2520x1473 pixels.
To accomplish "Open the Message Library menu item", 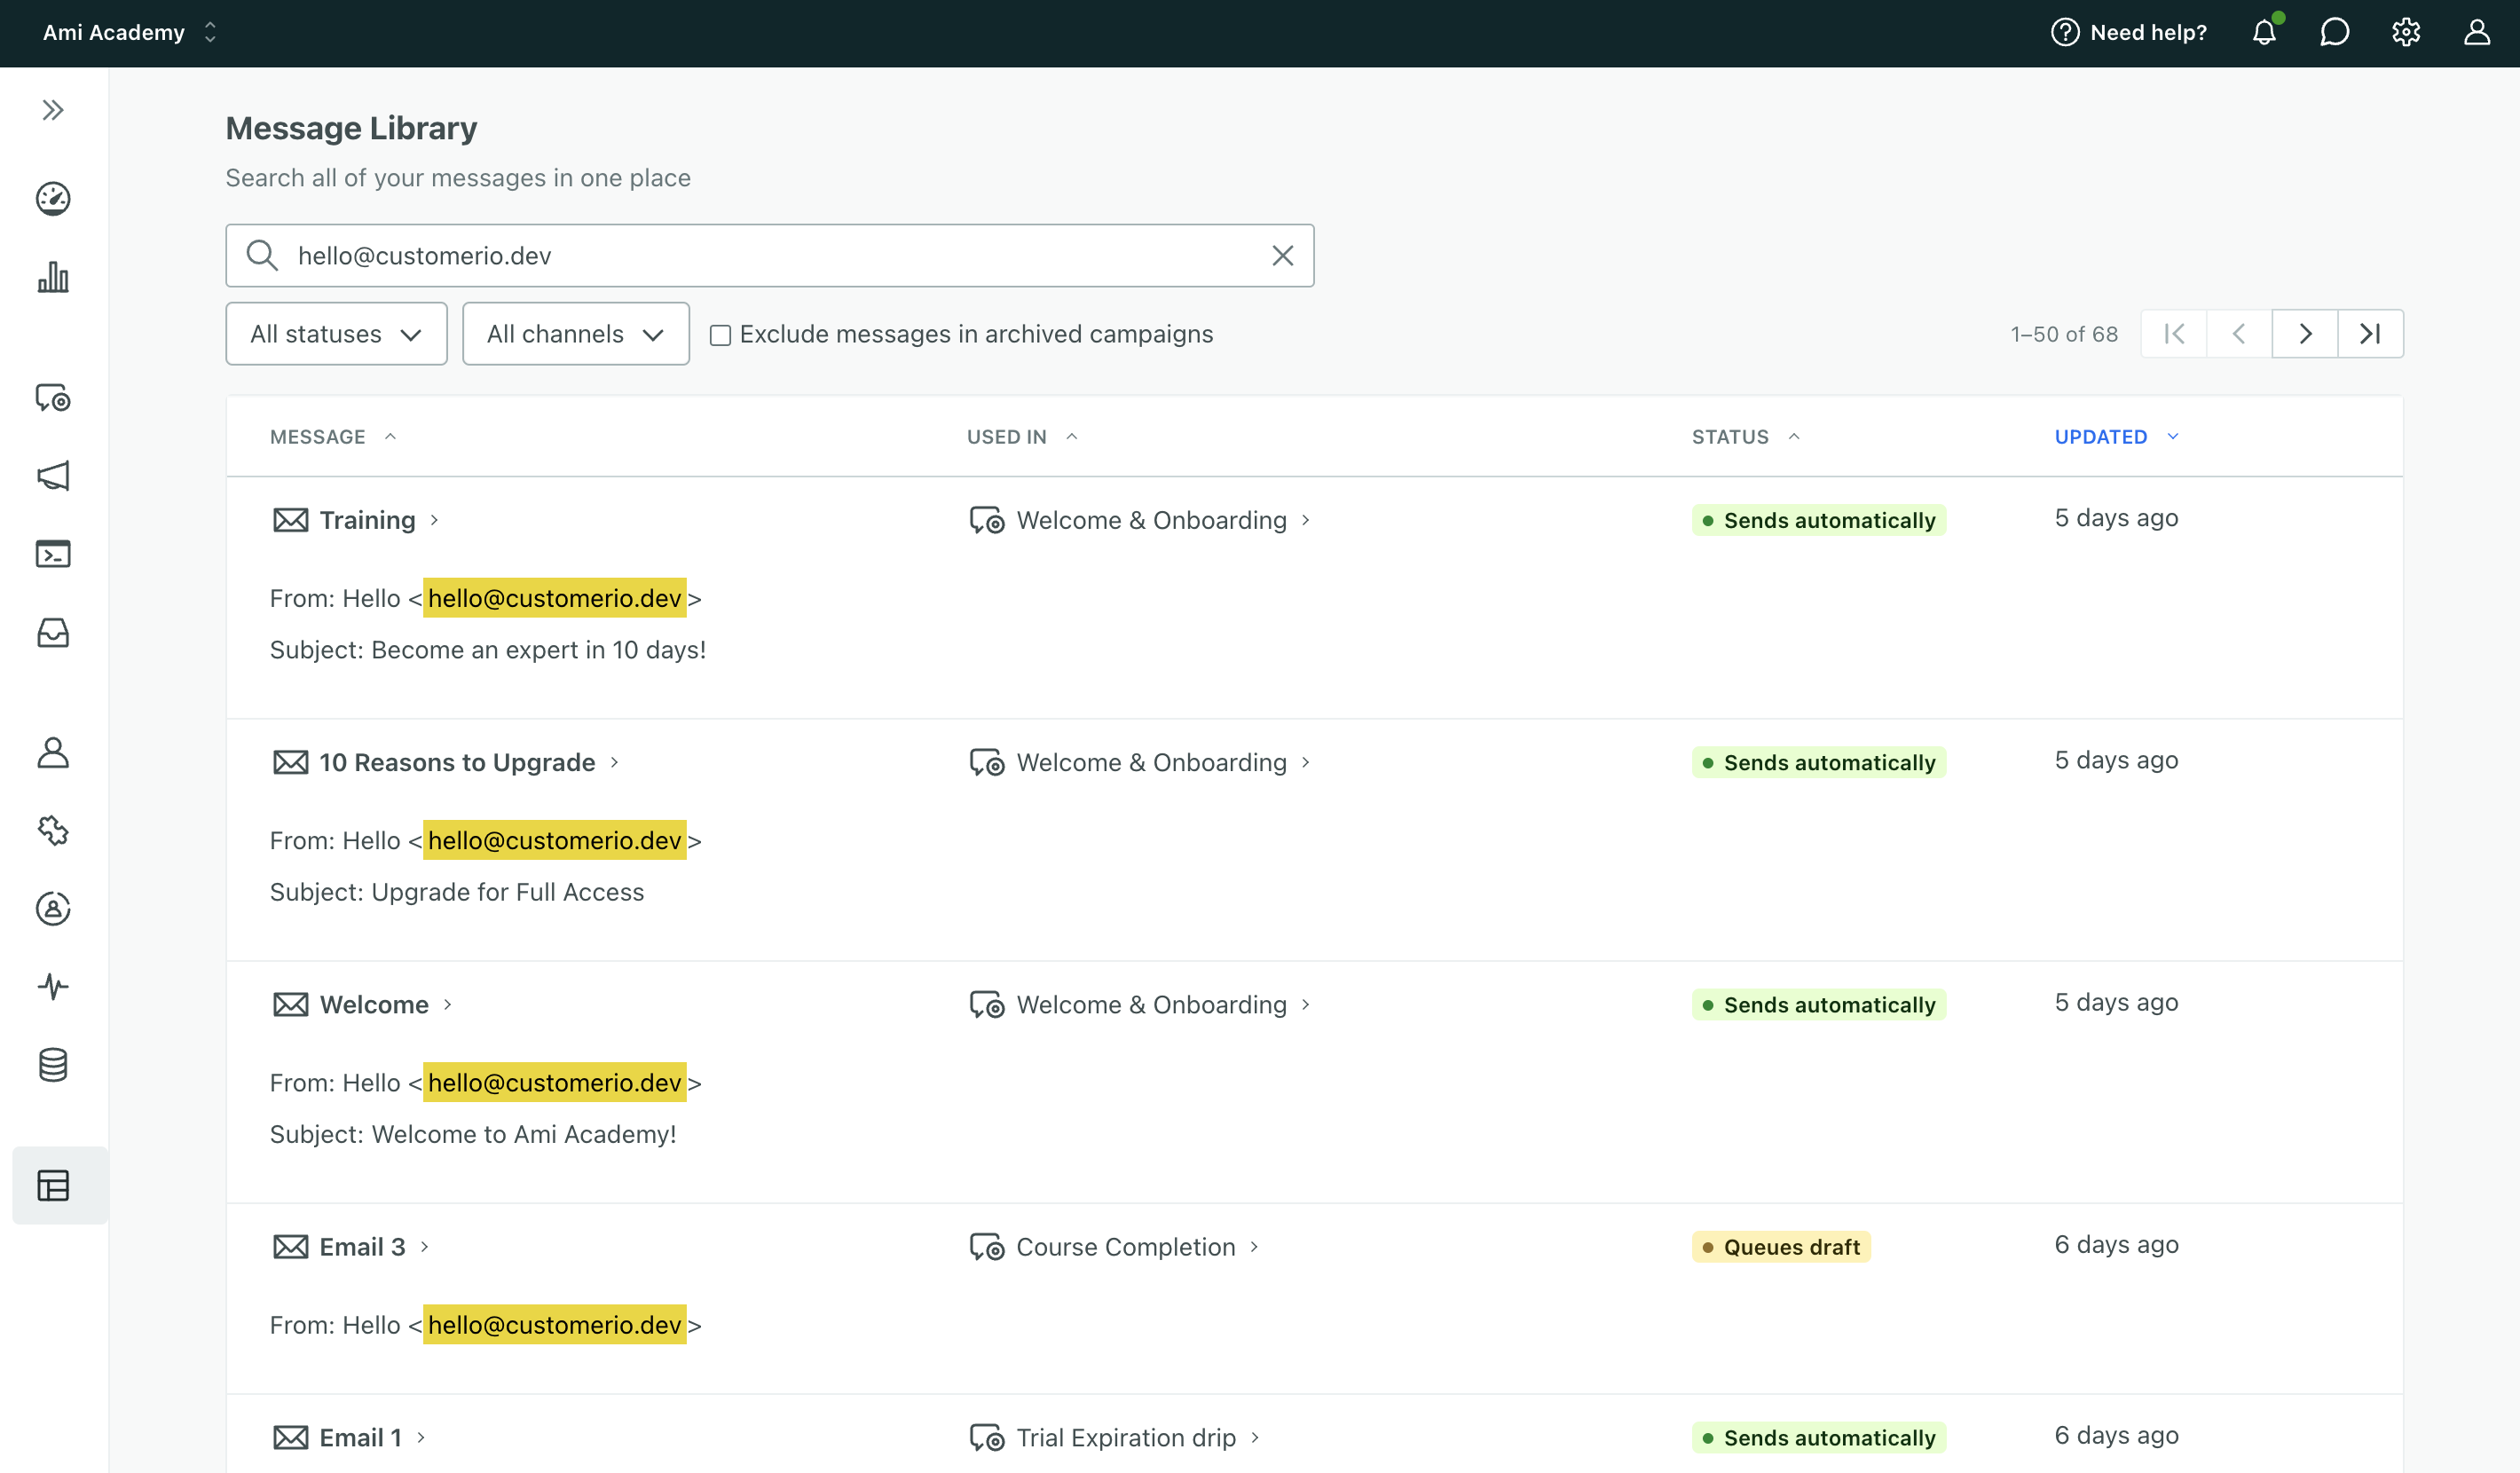I will point(52,1185).
